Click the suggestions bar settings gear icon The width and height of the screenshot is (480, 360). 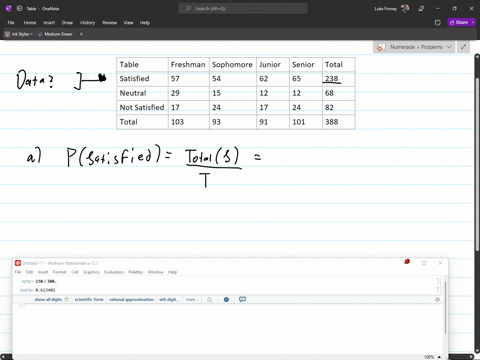click(437, 299)
